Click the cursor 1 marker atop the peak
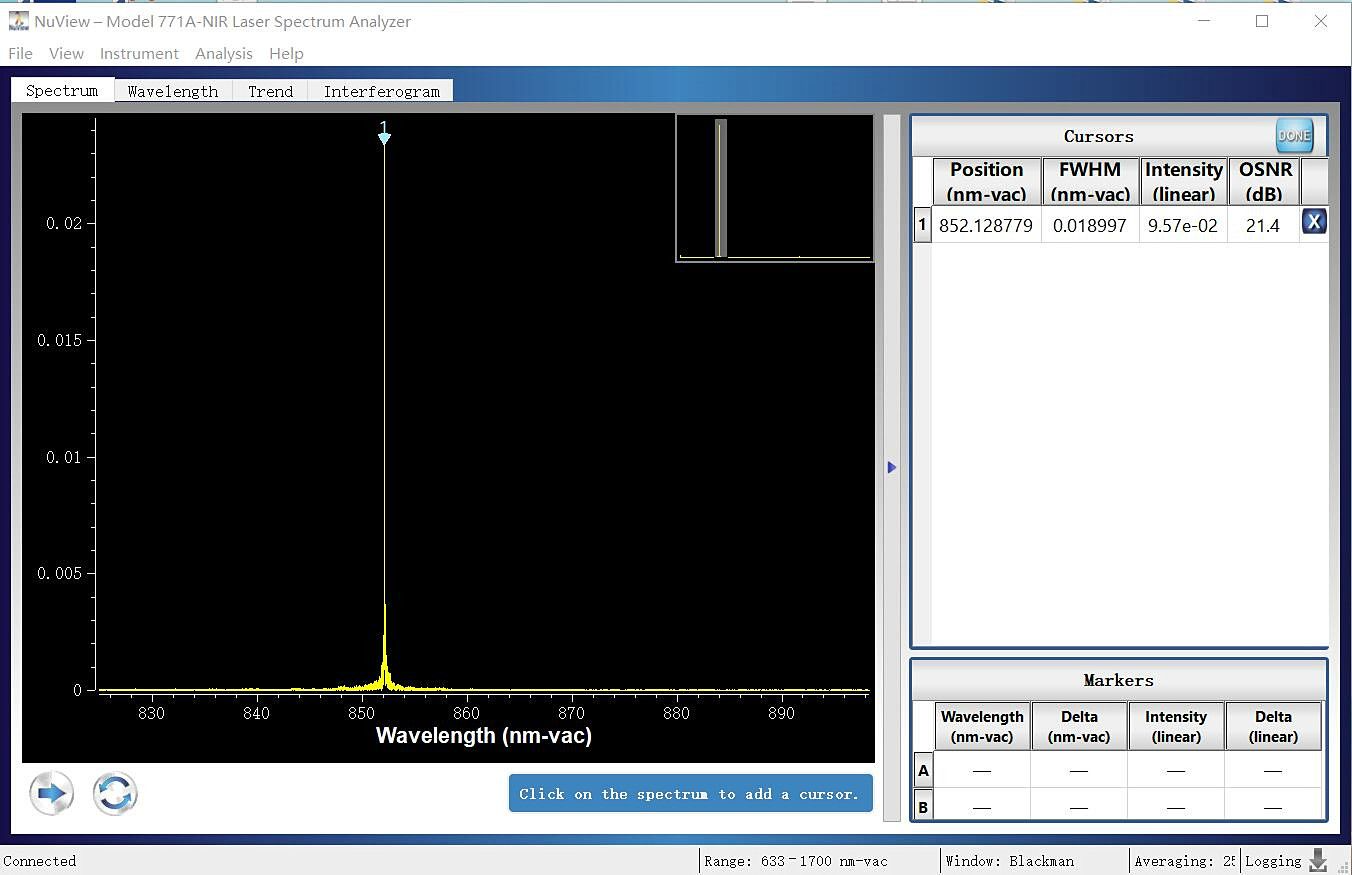 pyautogui.click(x=384, y=135)
